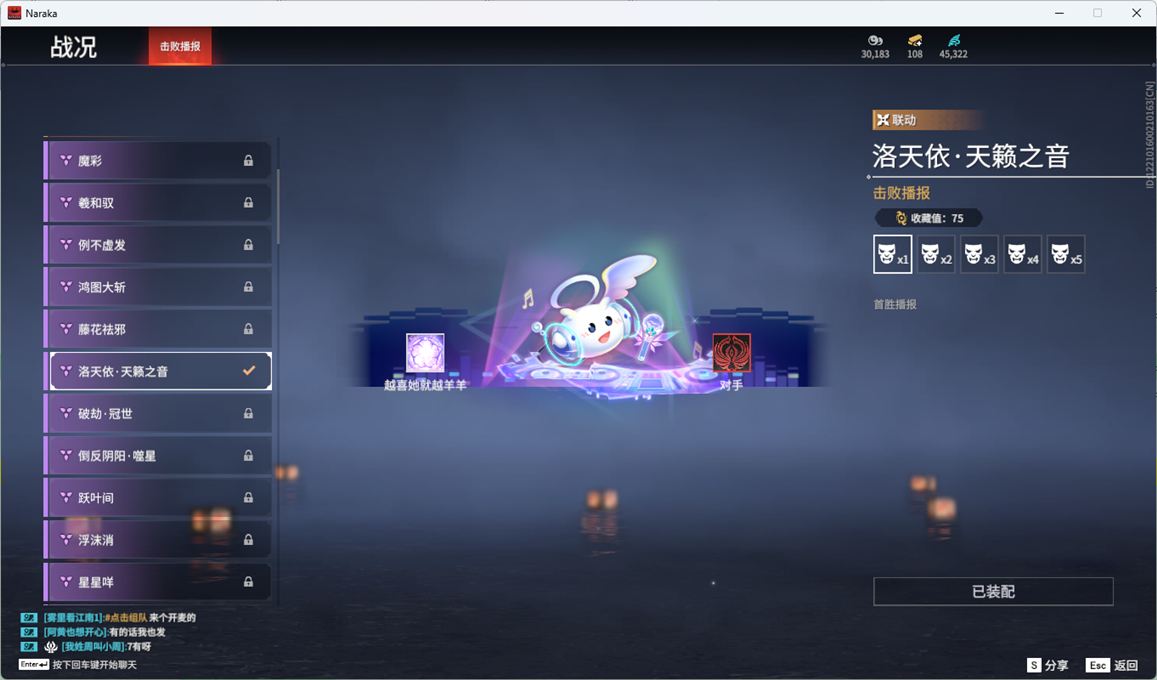This screenshot has height=680, width=1157.
Task: Click the player flower avatar thumbnail
Action: coord(425,353)
